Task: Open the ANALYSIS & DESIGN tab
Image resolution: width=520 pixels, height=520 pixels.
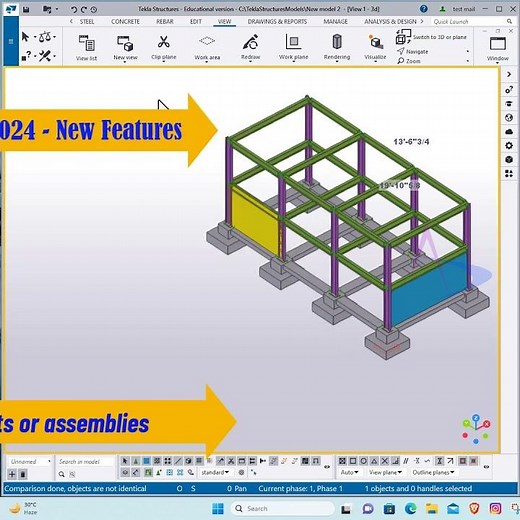Action: (x=390, y=22)
